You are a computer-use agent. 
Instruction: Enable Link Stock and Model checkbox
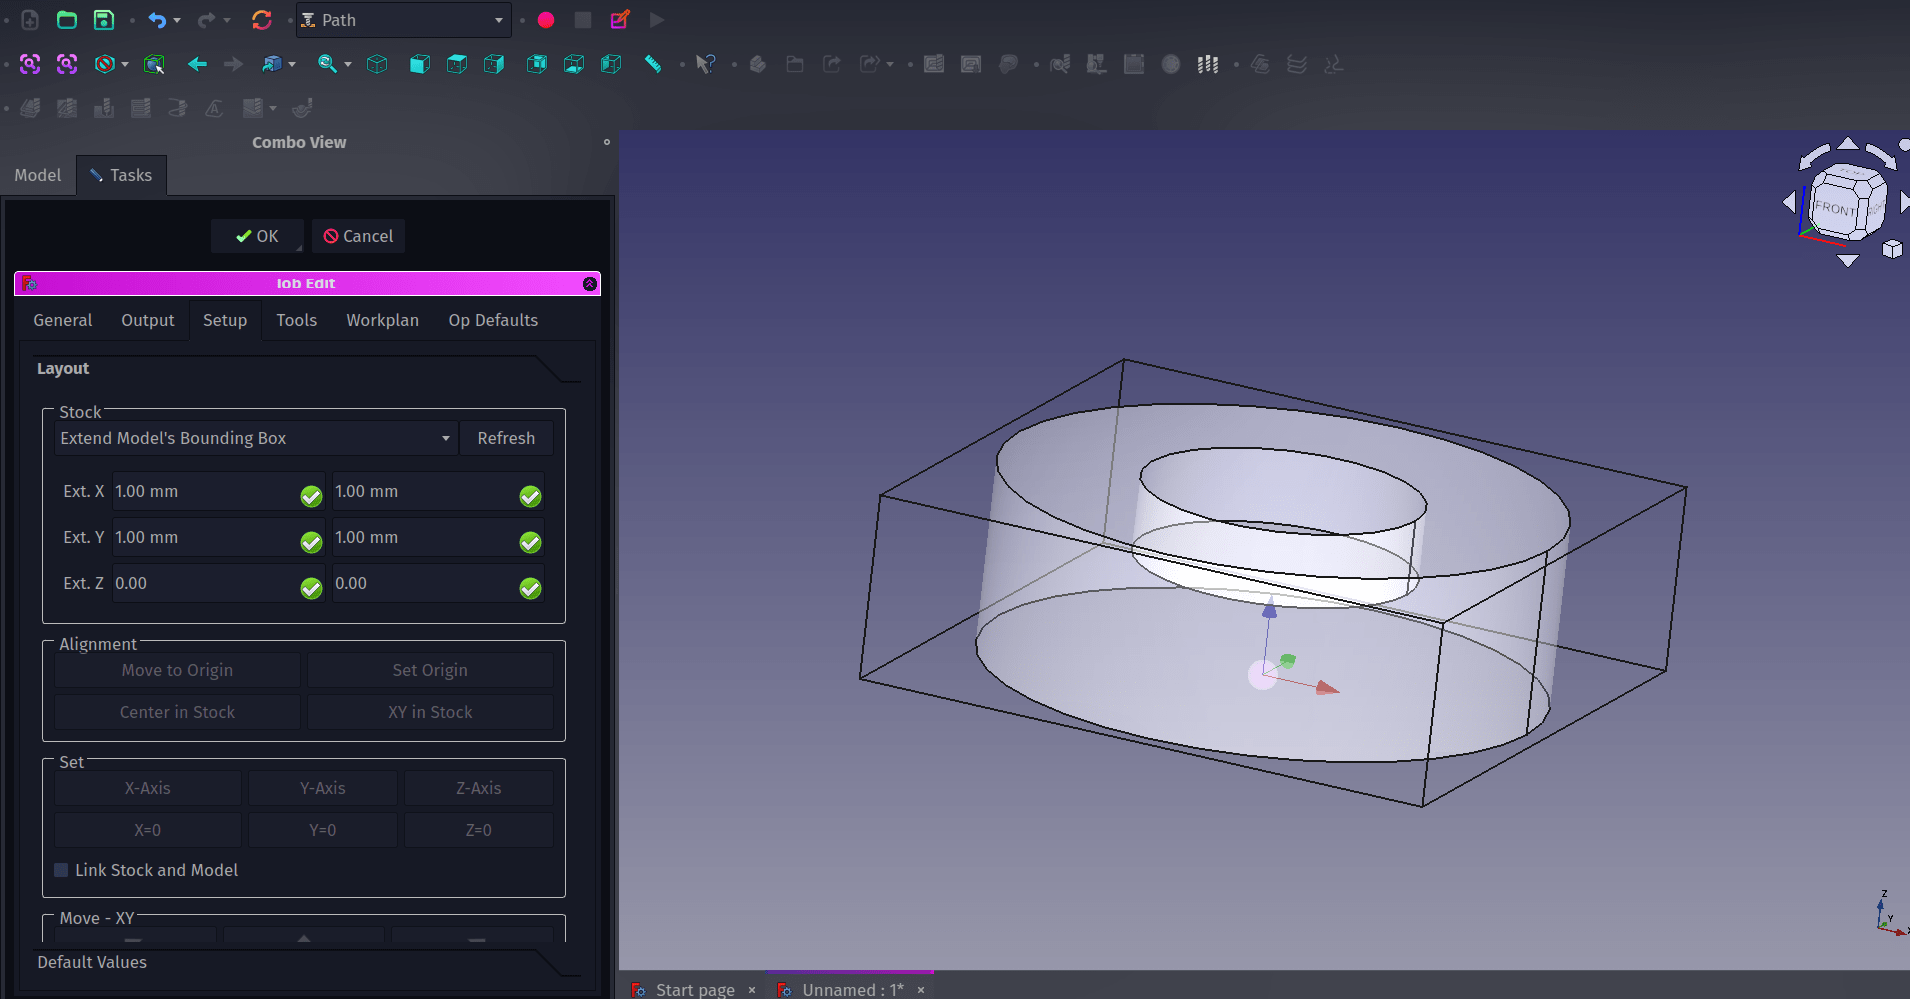click(62, 870)
